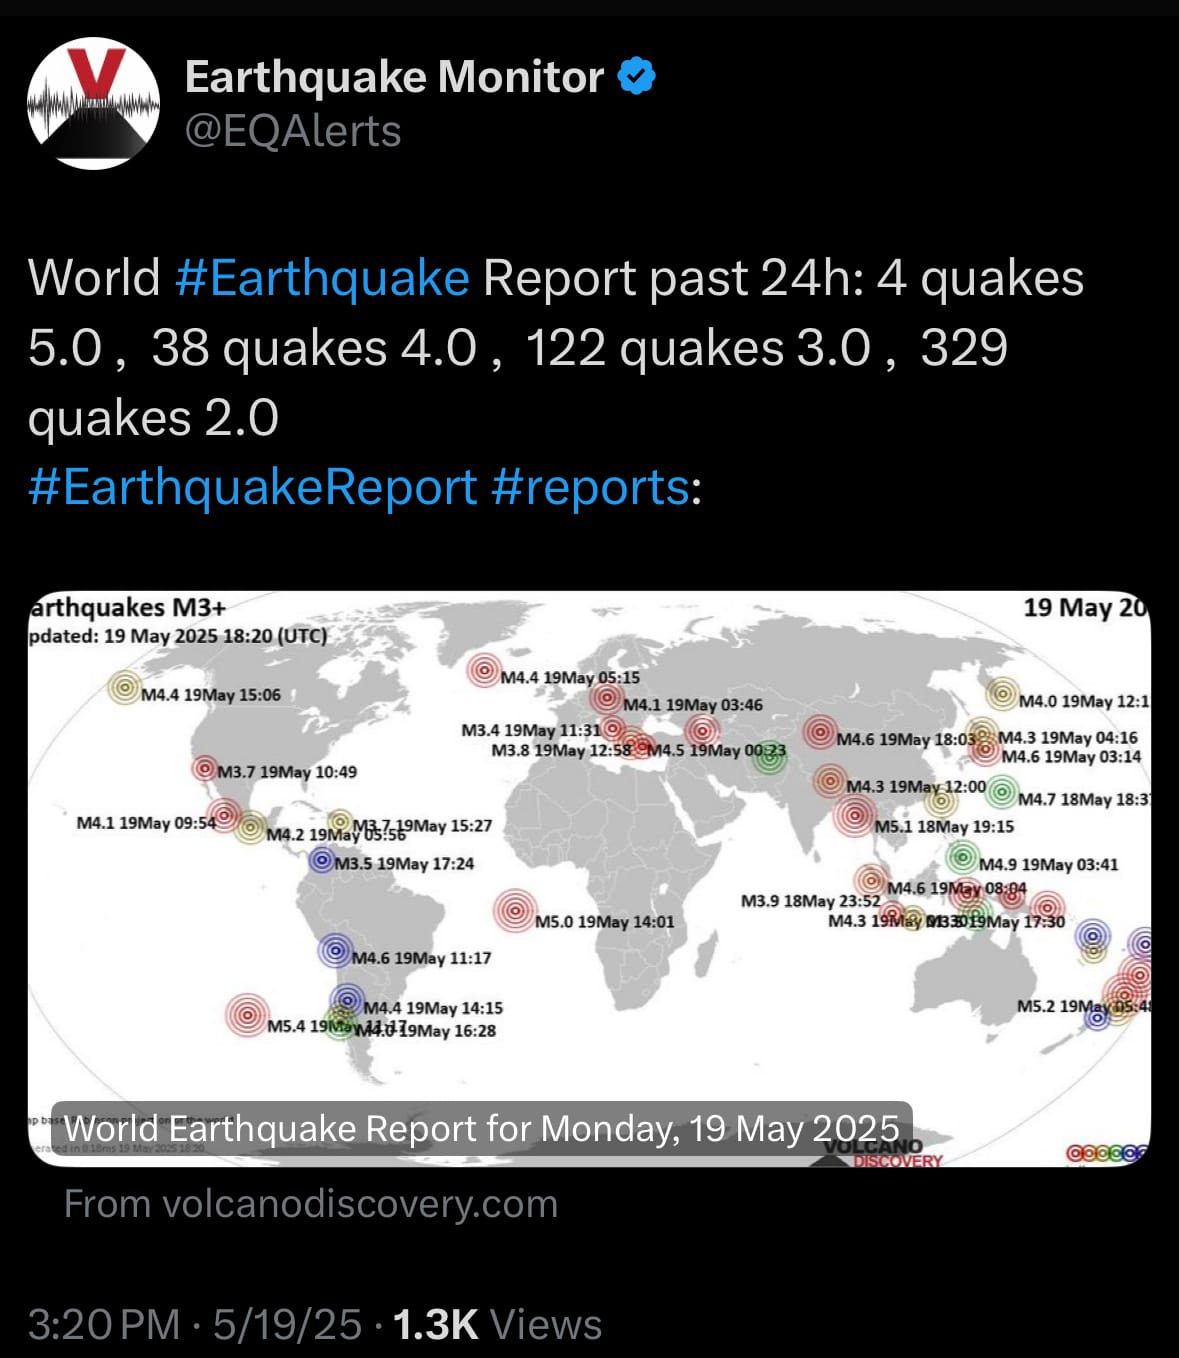Open the World Earthquake Report card caption
The height and width of the screenshot is (1358, 1179).
click(482, 1128)
